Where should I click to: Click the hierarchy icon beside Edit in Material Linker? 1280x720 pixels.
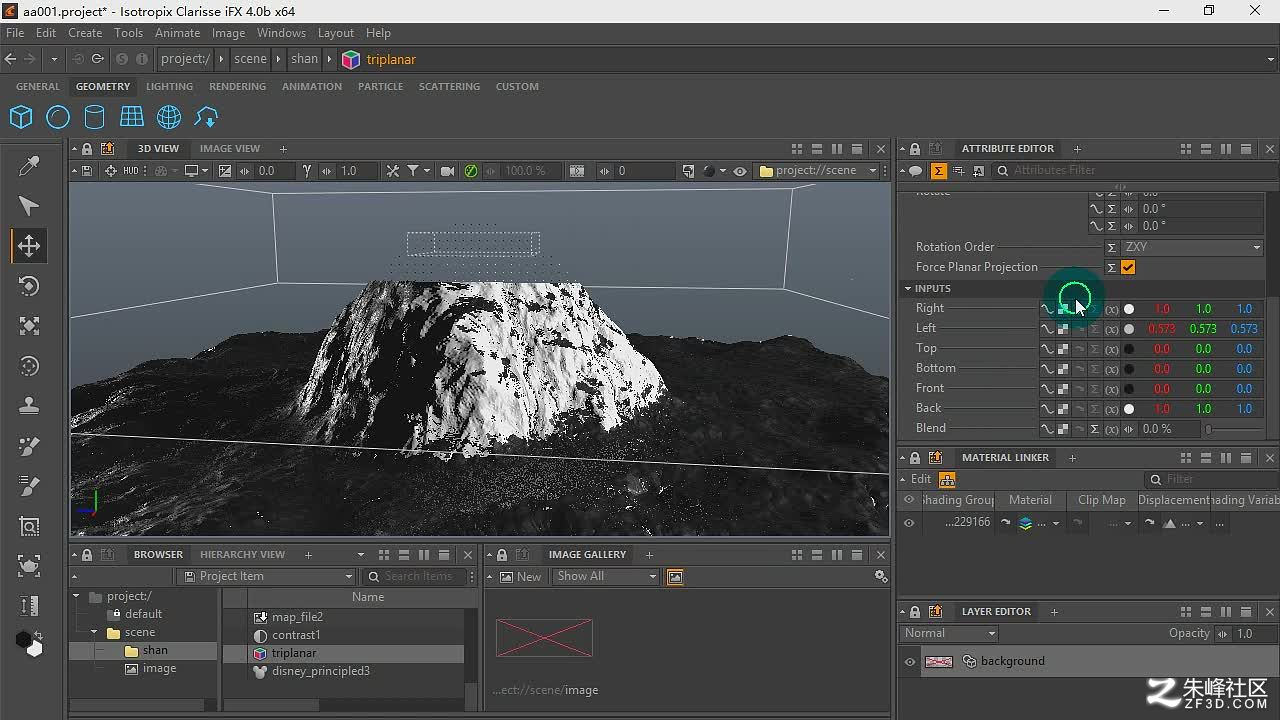tap(947, 479)
